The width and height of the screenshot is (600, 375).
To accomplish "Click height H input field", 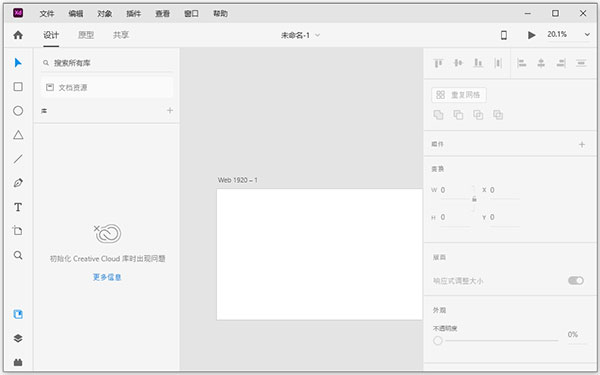I will [x=455, y=217].
